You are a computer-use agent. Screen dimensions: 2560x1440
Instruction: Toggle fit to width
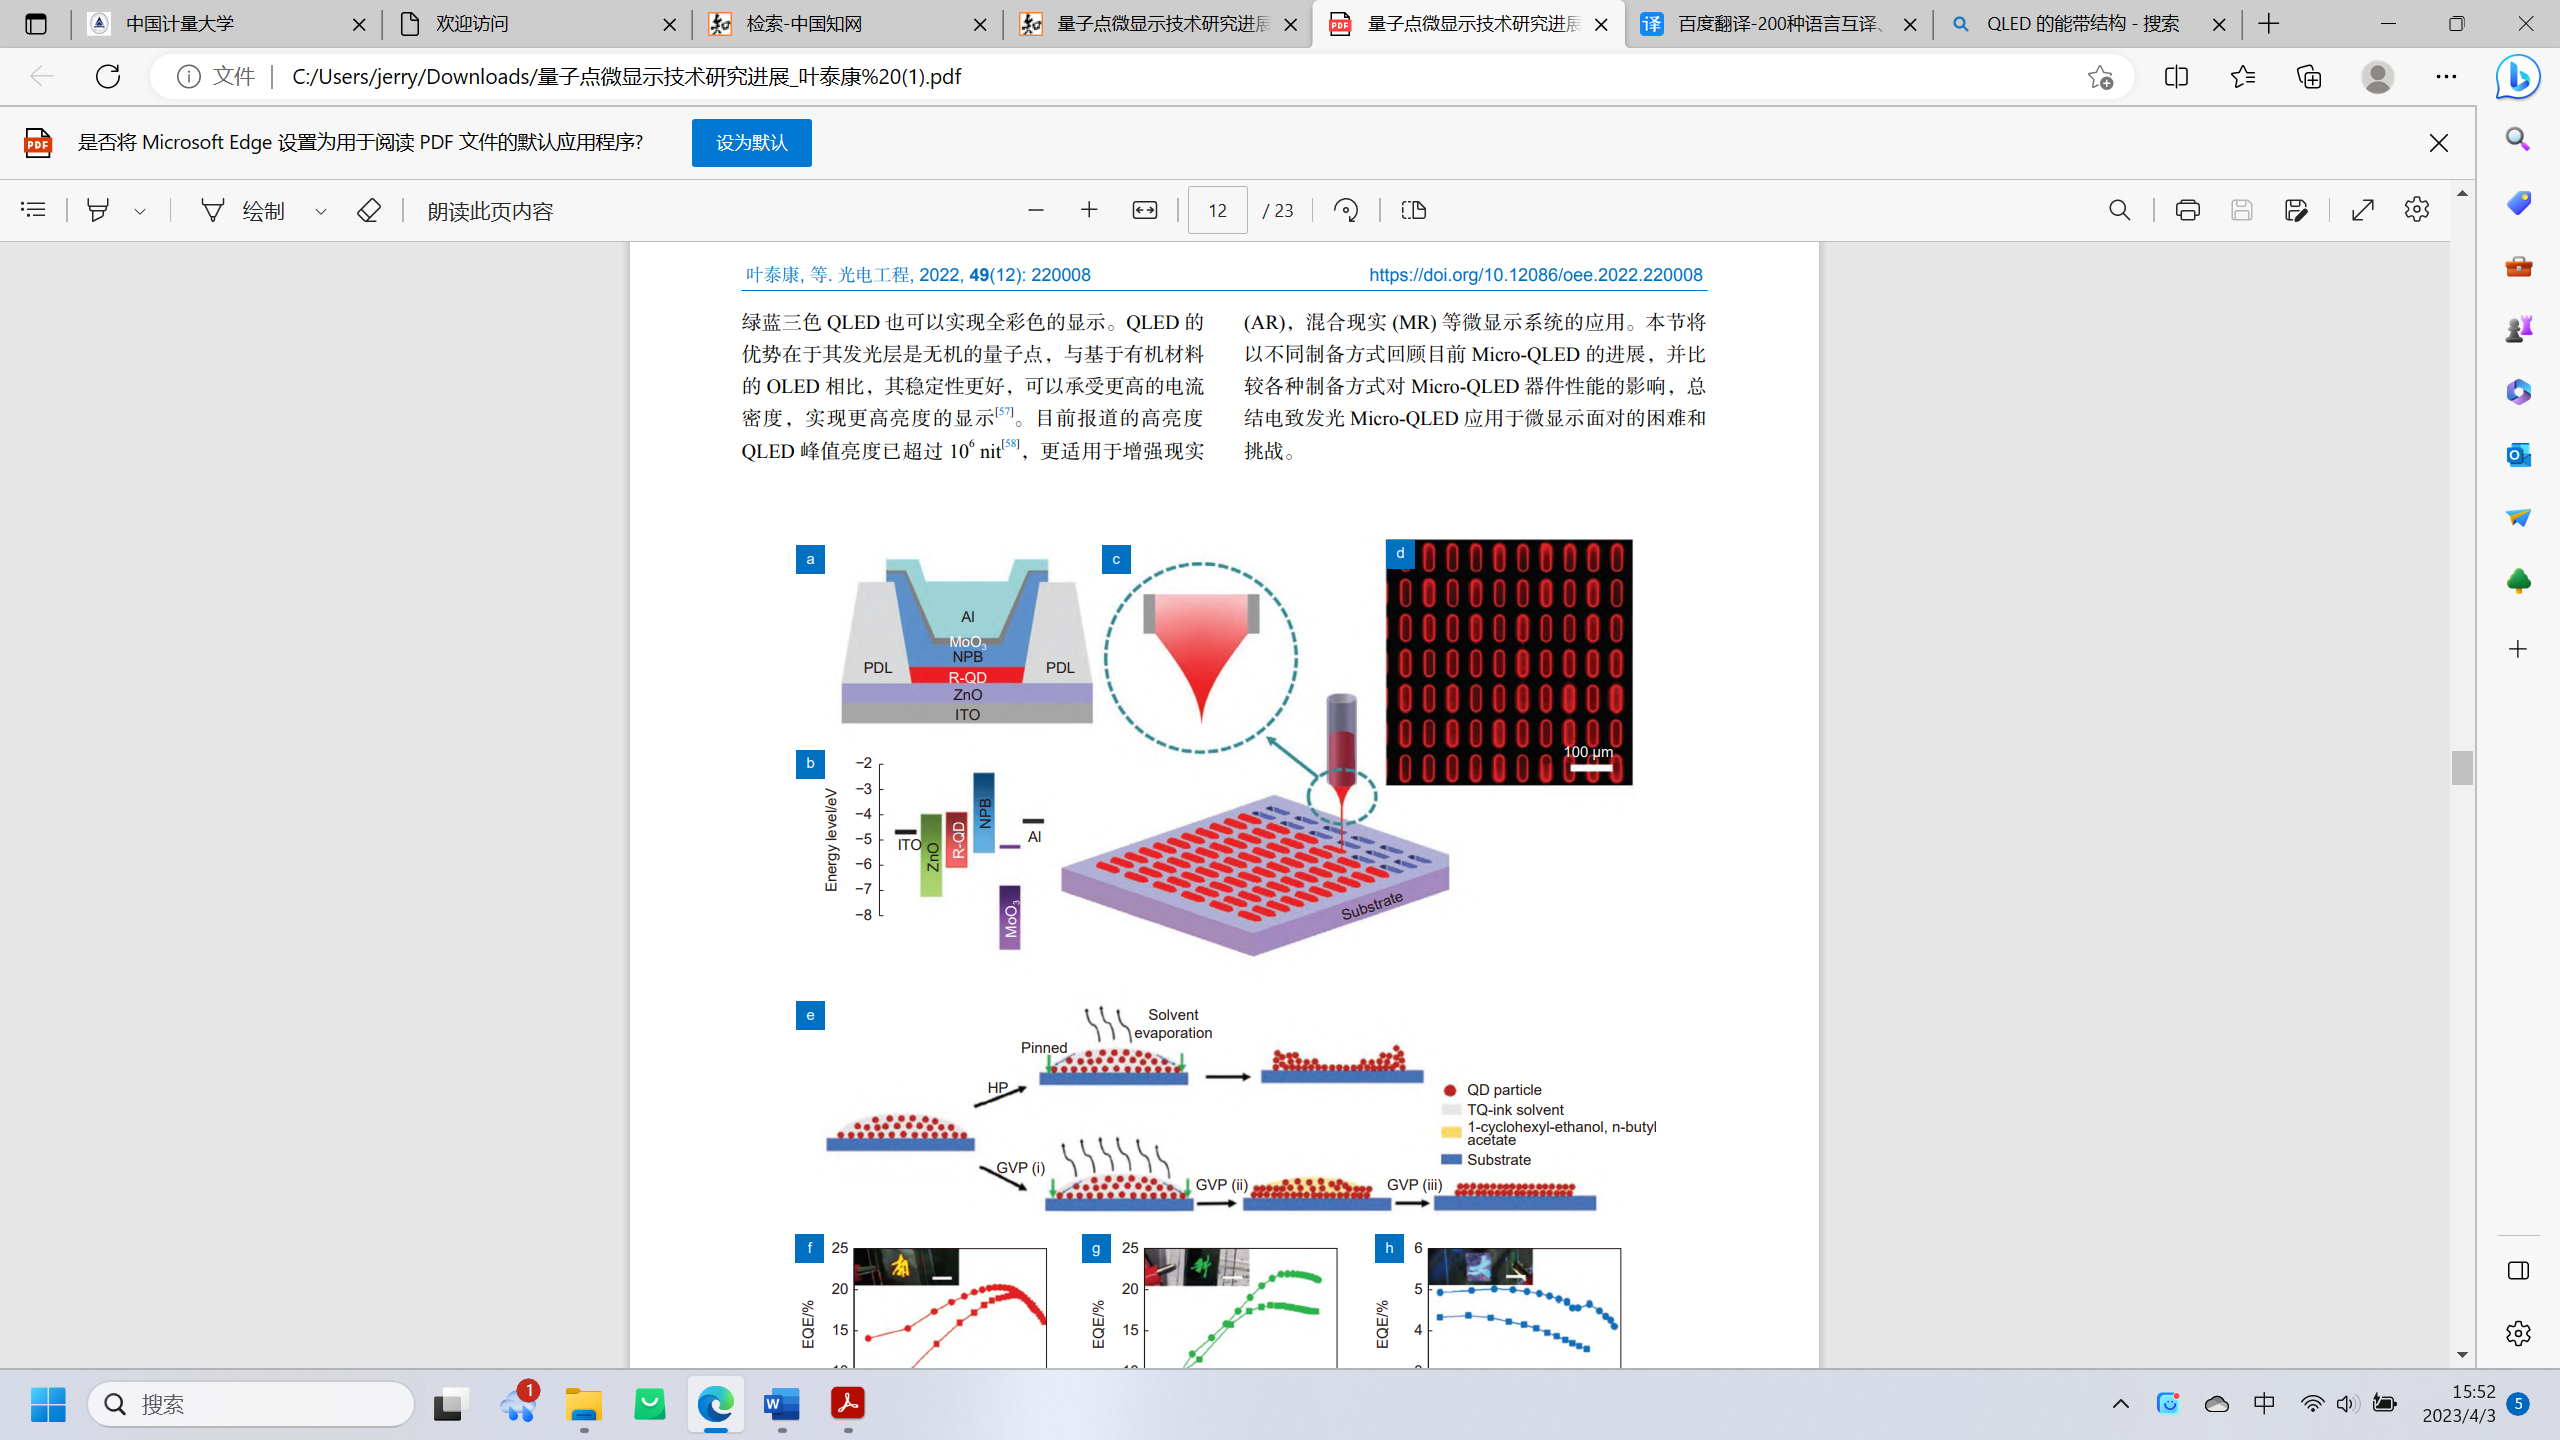click(1145, 210)
